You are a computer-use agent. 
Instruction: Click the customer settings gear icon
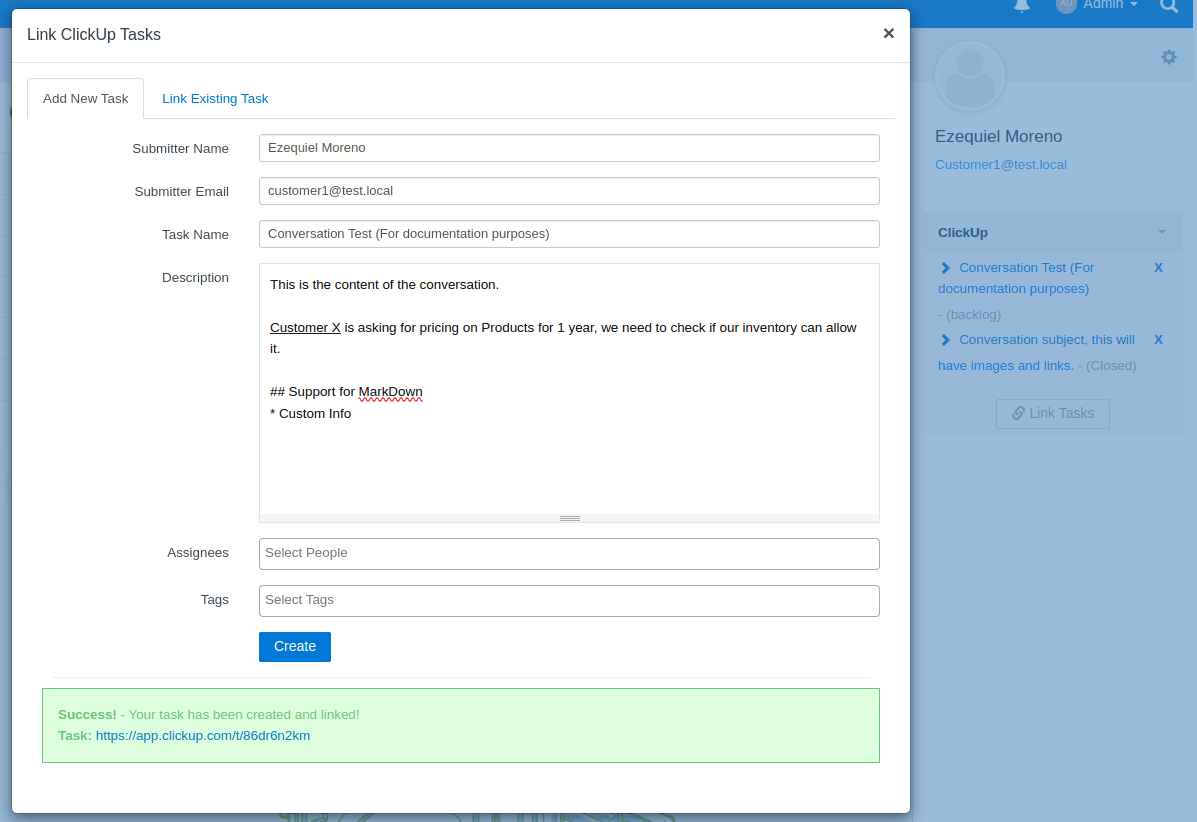pos(1168,57)
